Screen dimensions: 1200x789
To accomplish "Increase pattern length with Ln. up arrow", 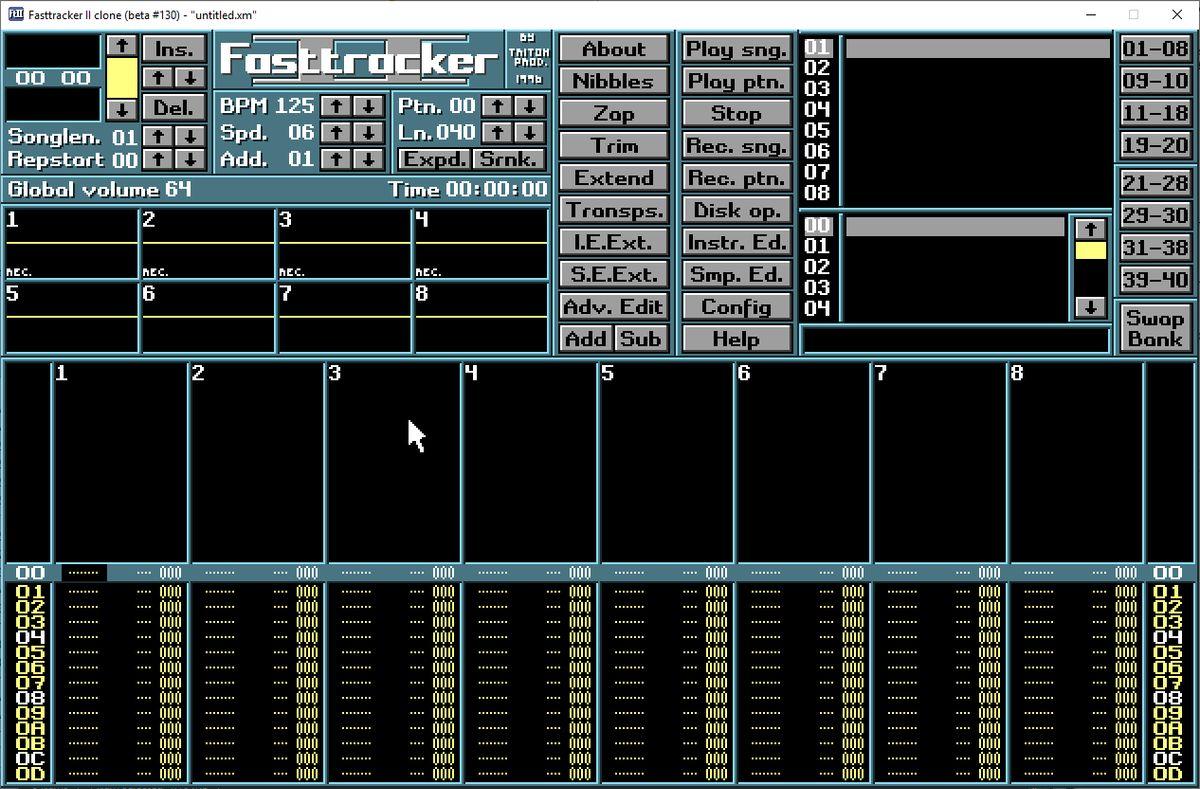I will tap(499, 132).
